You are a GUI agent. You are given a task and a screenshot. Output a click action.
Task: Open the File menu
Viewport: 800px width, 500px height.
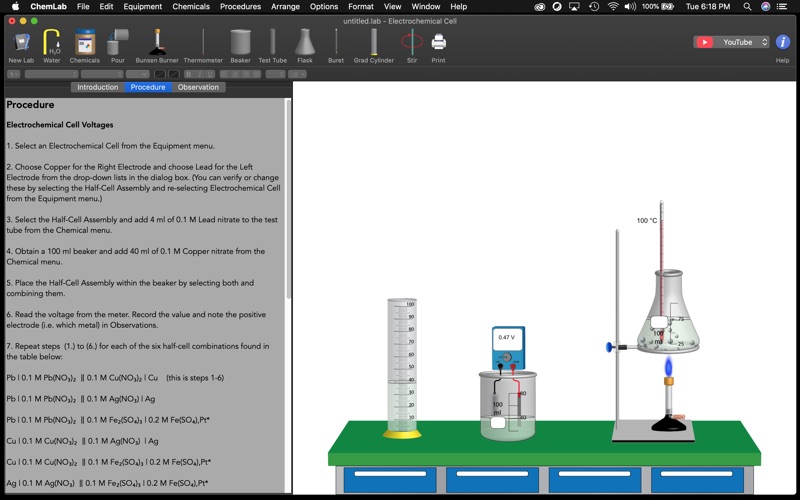click(83, 7)
